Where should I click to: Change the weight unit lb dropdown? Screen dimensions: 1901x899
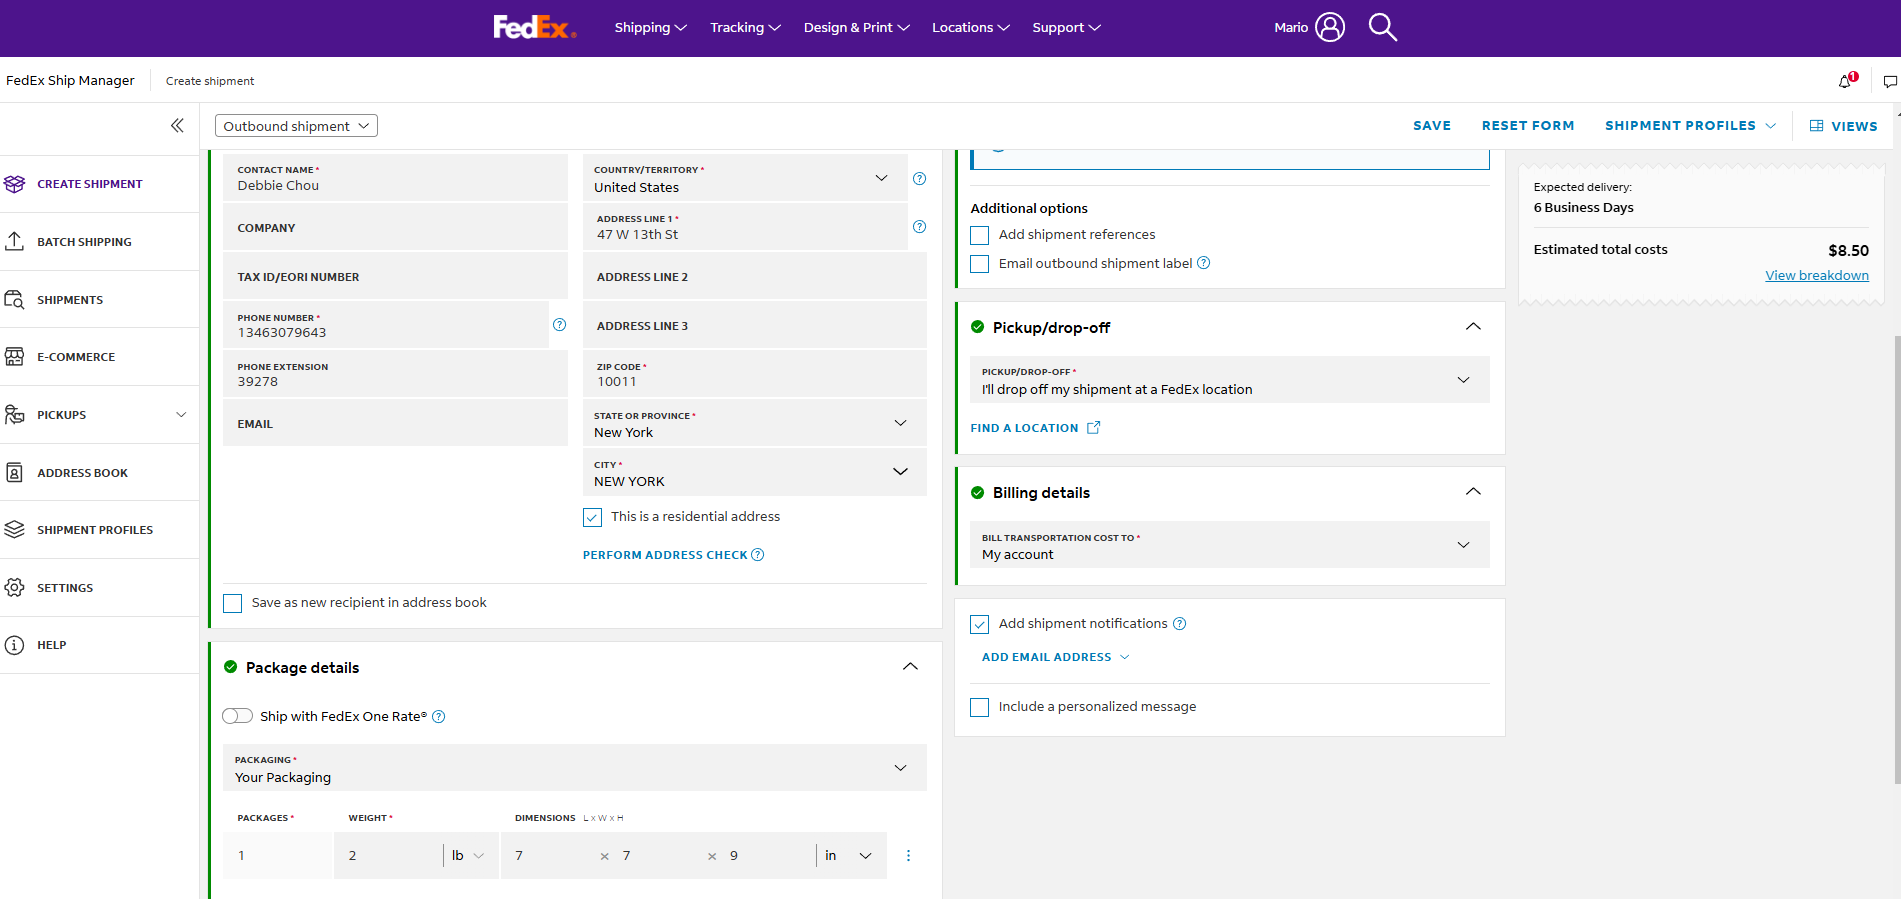point(468,855)
